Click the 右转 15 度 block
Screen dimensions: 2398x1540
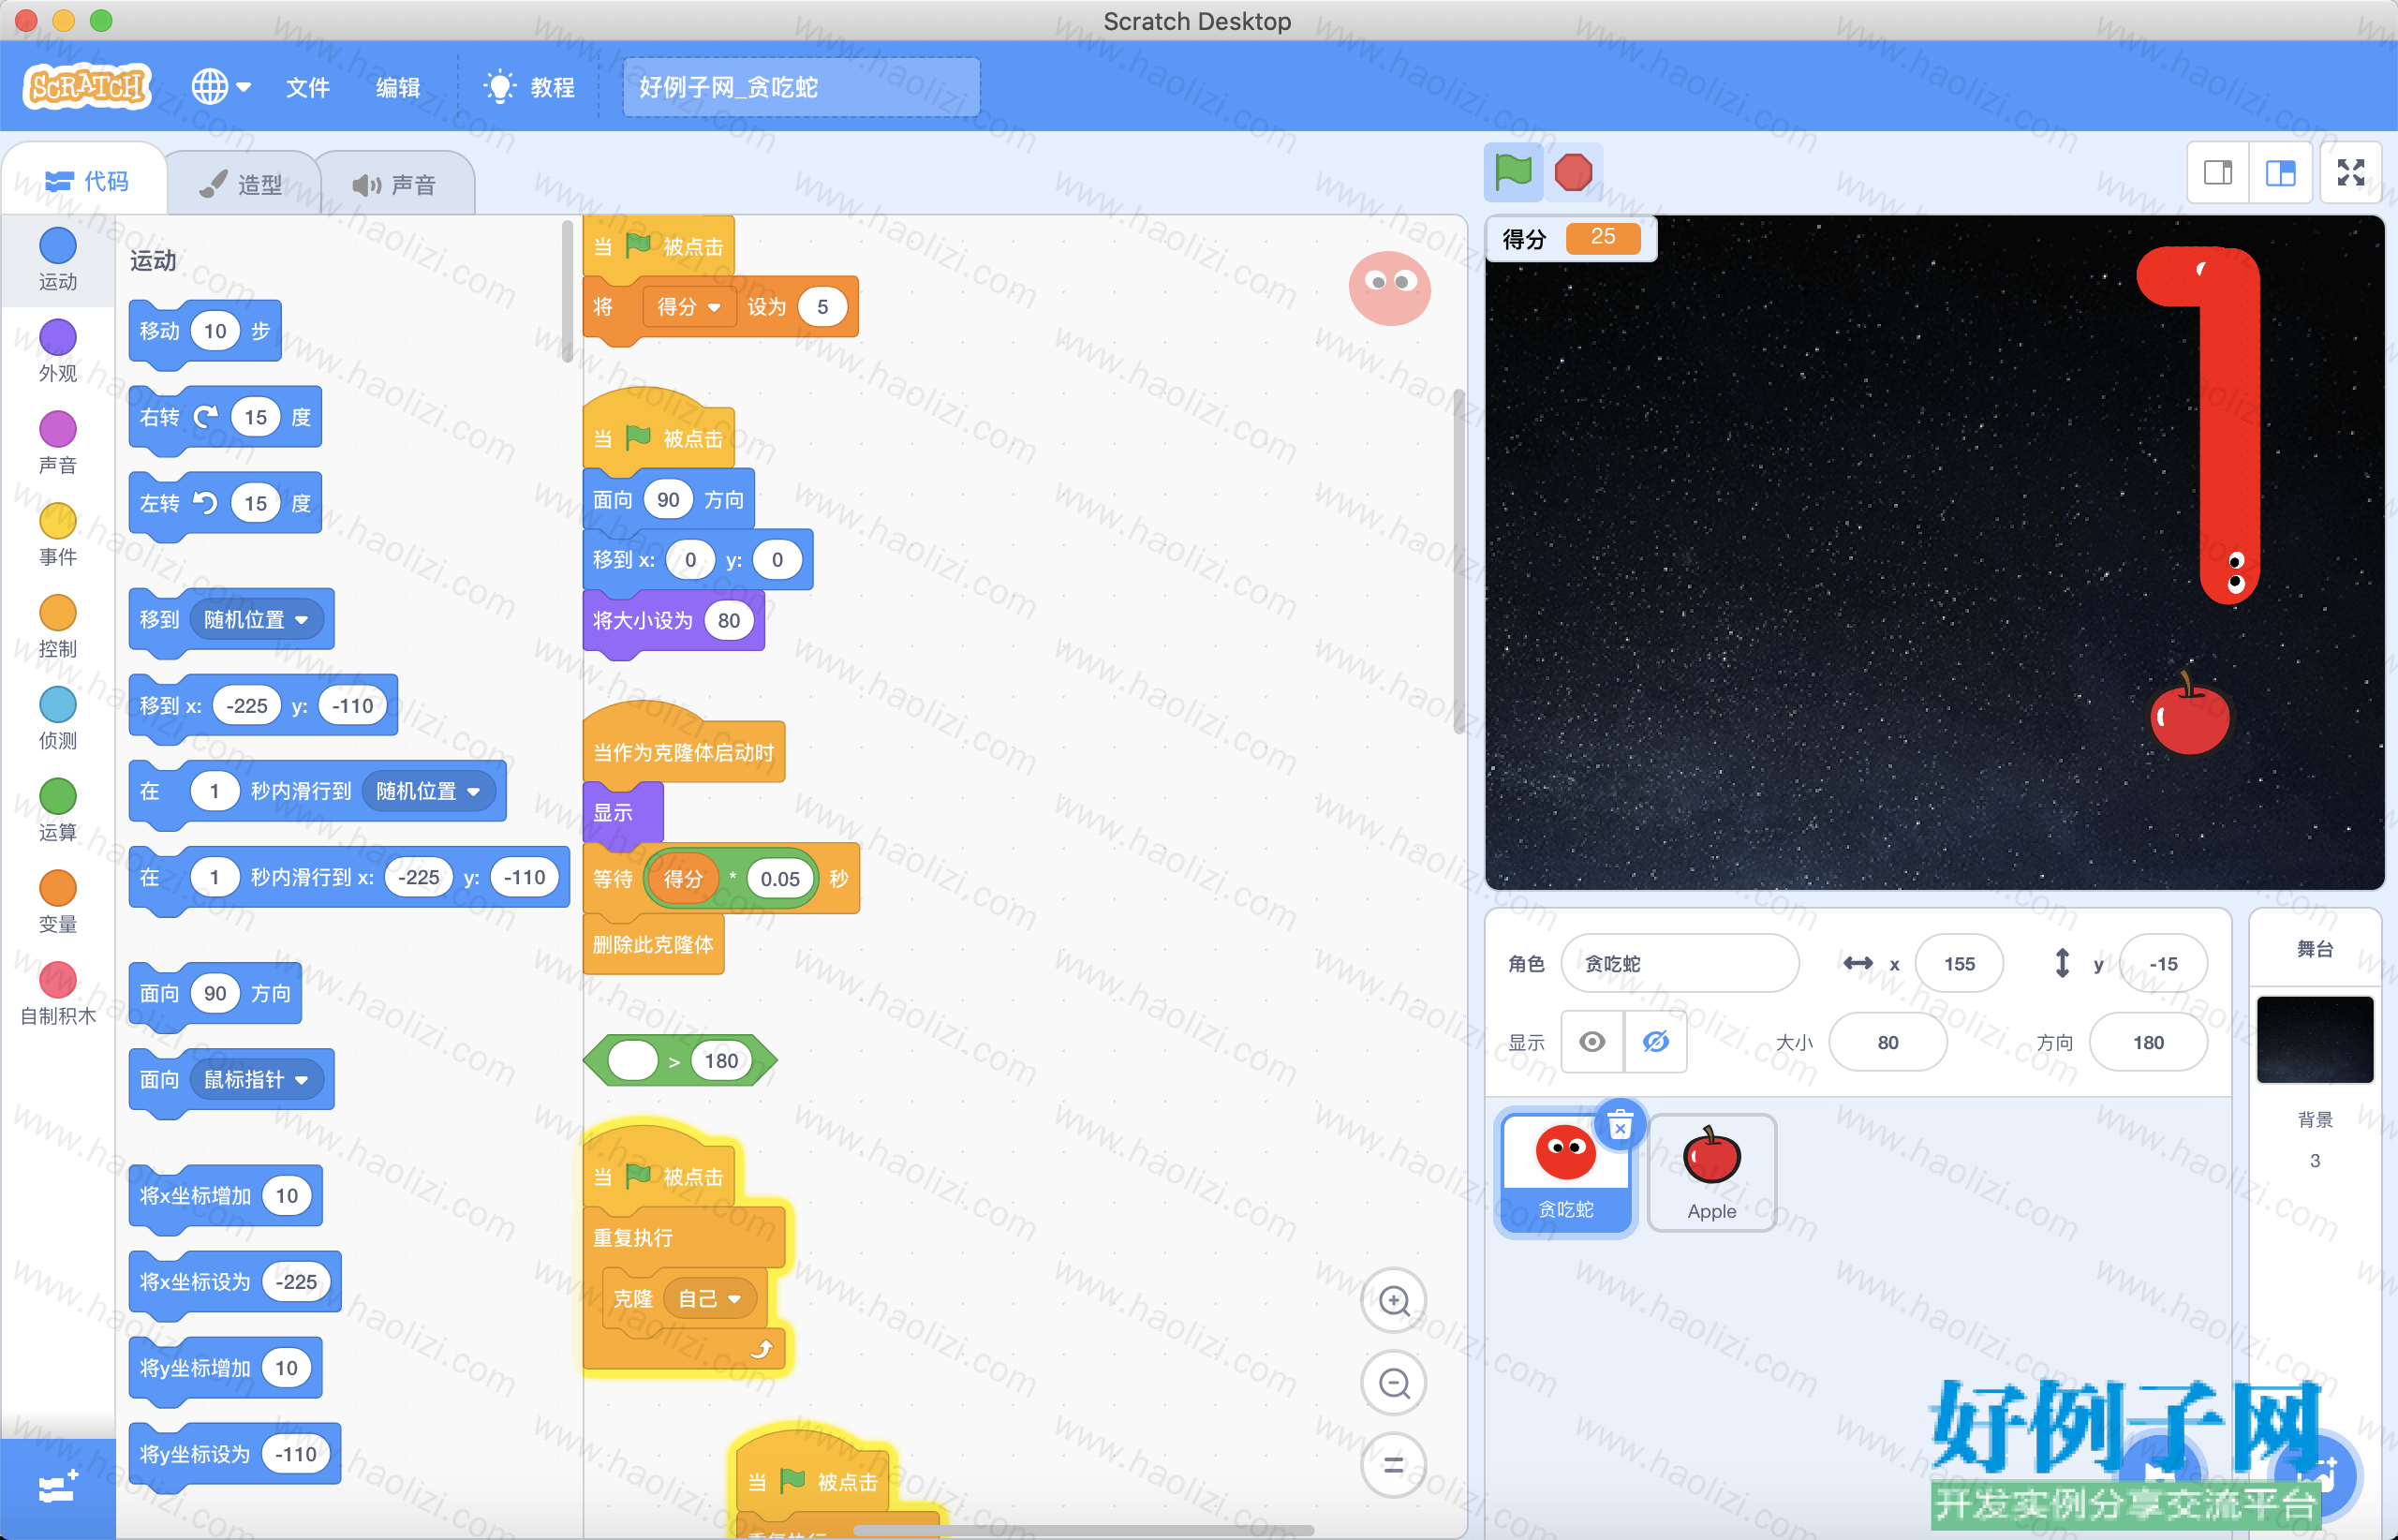(225, 417)
